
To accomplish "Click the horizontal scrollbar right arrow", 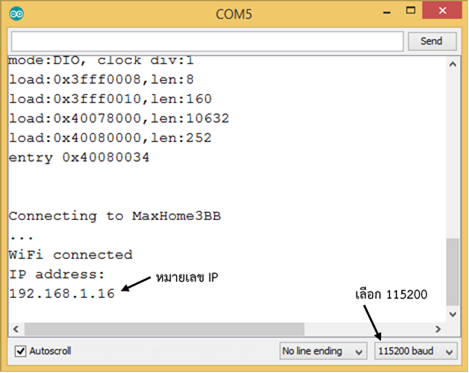I will (x=438, y=329).
